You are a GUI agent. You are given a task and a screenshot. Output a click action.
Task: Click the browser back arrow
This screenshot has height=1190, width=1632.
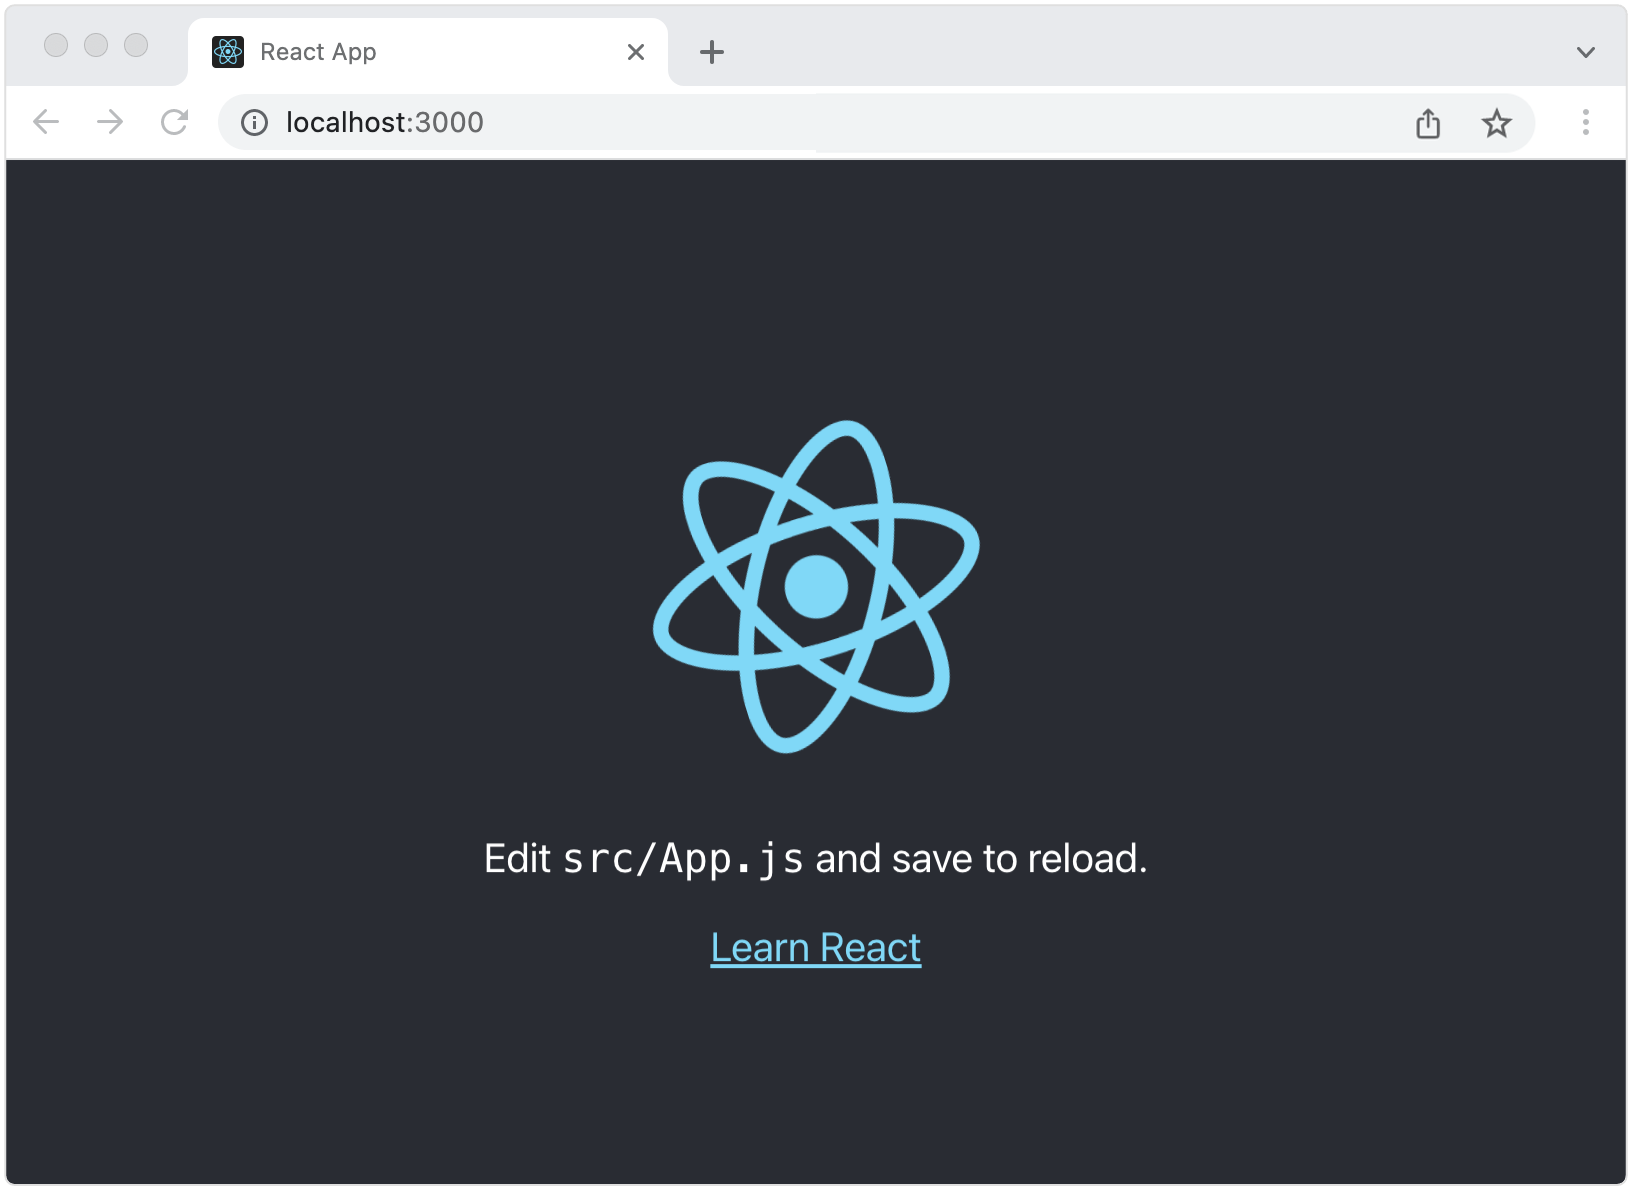[46, 122]
